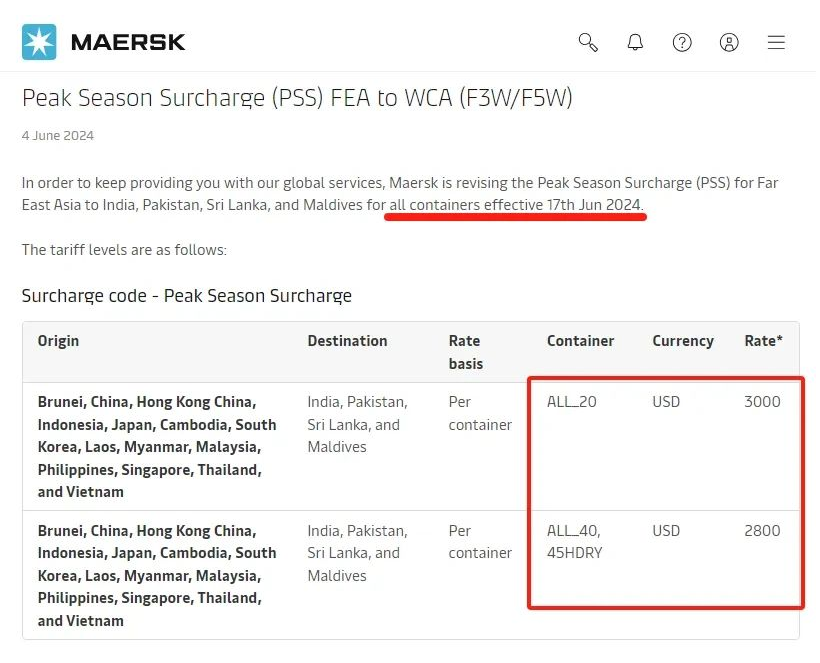Click the Currency column header
This screenshot has height=663, width=820.
point(683,341)
